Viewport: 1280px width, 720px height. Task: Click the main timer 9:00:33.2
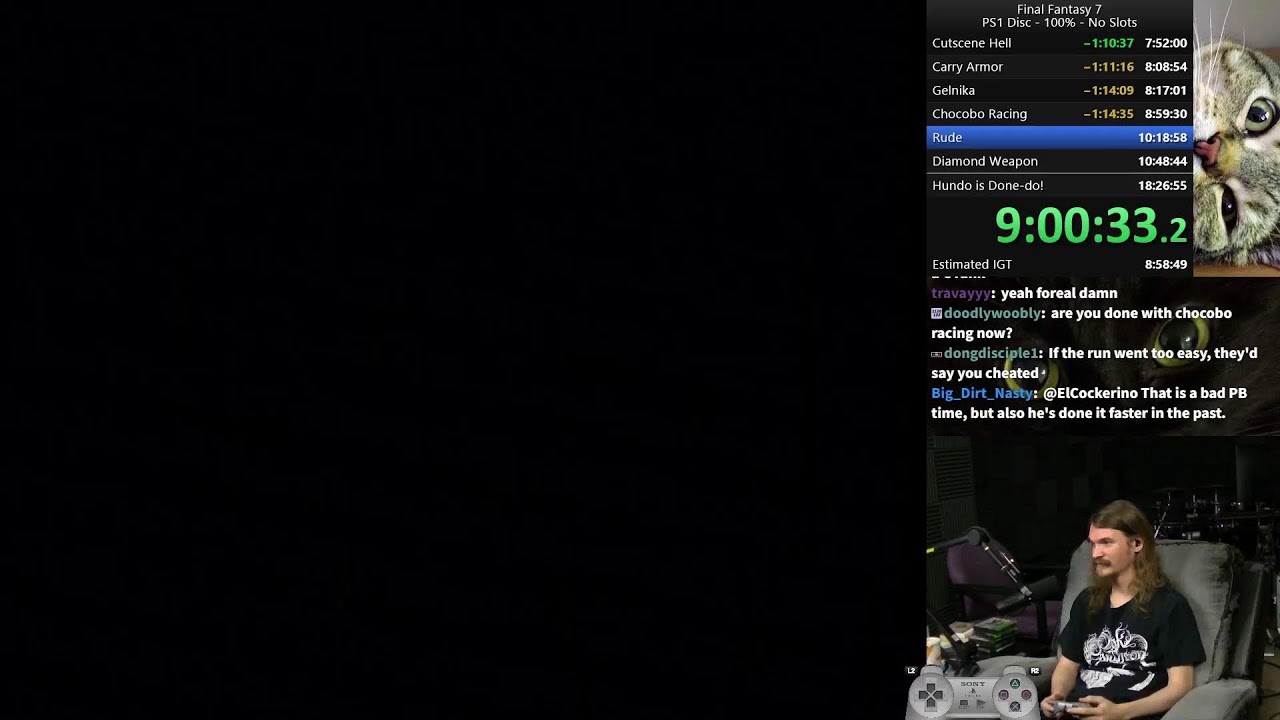point(1090,226)
